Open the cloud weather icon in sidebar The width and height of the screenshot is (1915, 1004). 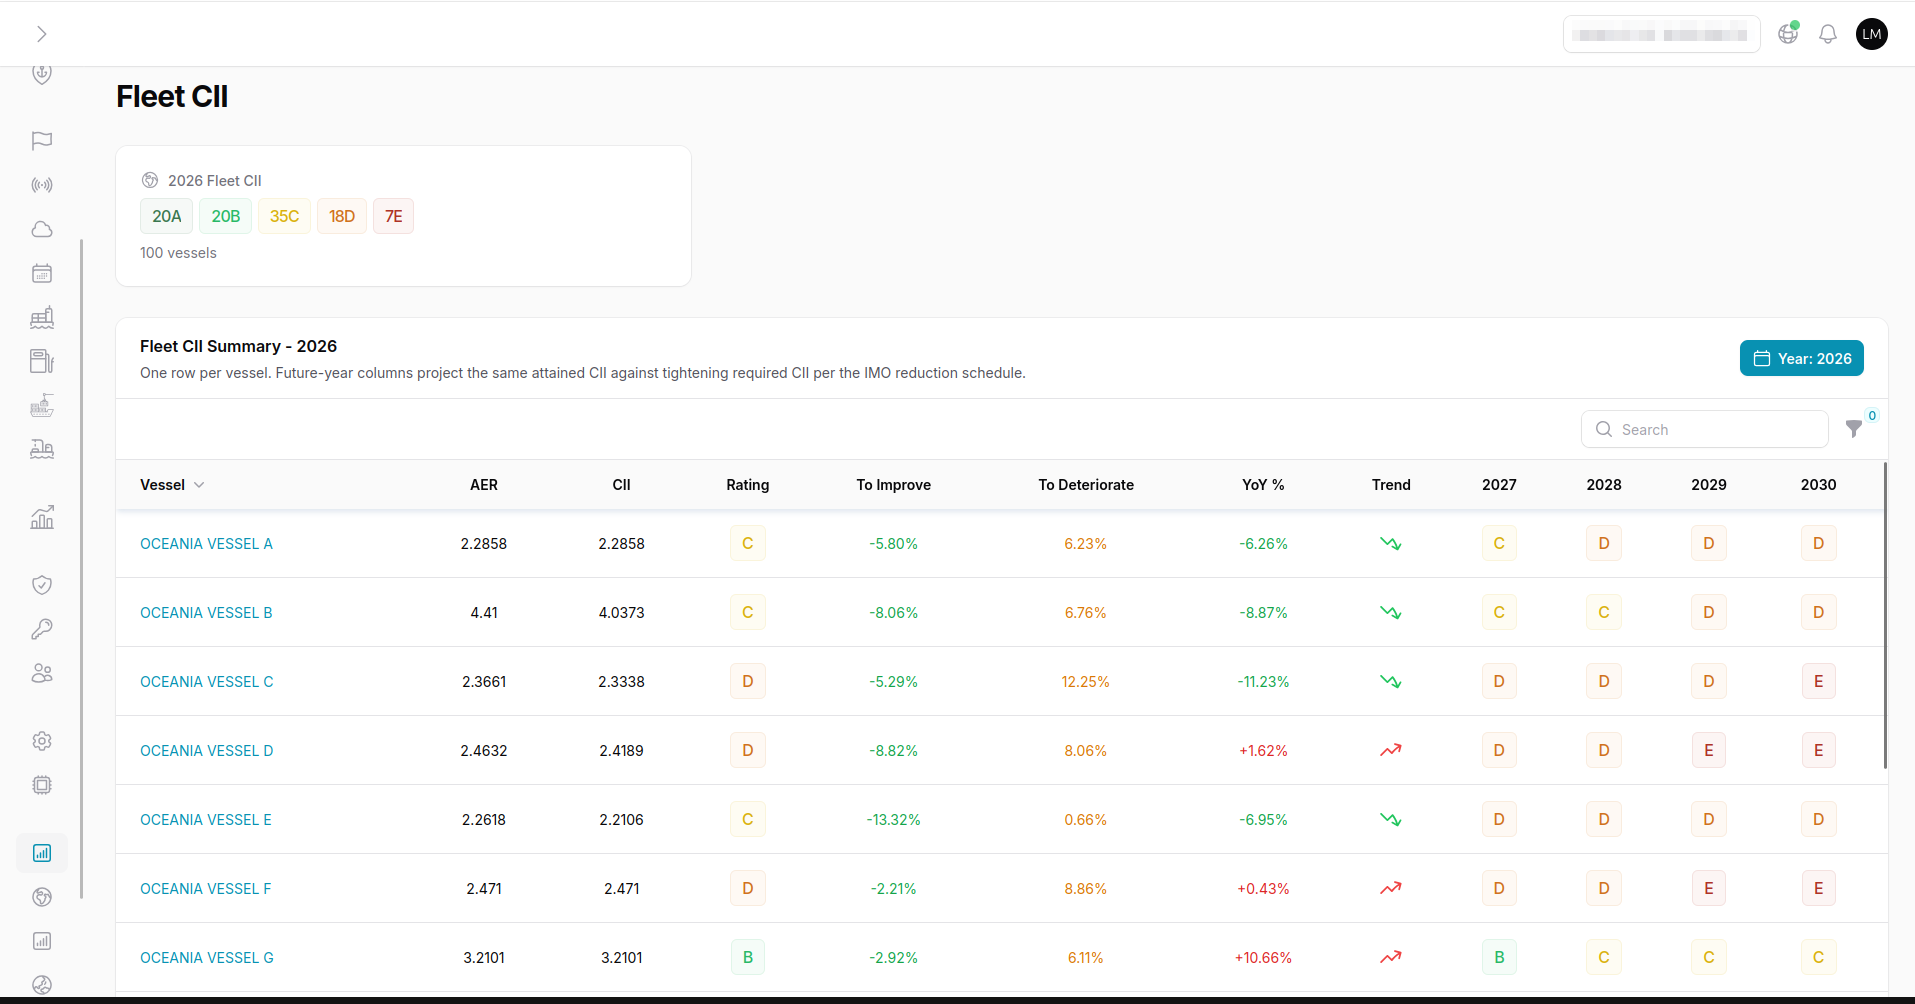pyautogui.click(x=42, y=229)
